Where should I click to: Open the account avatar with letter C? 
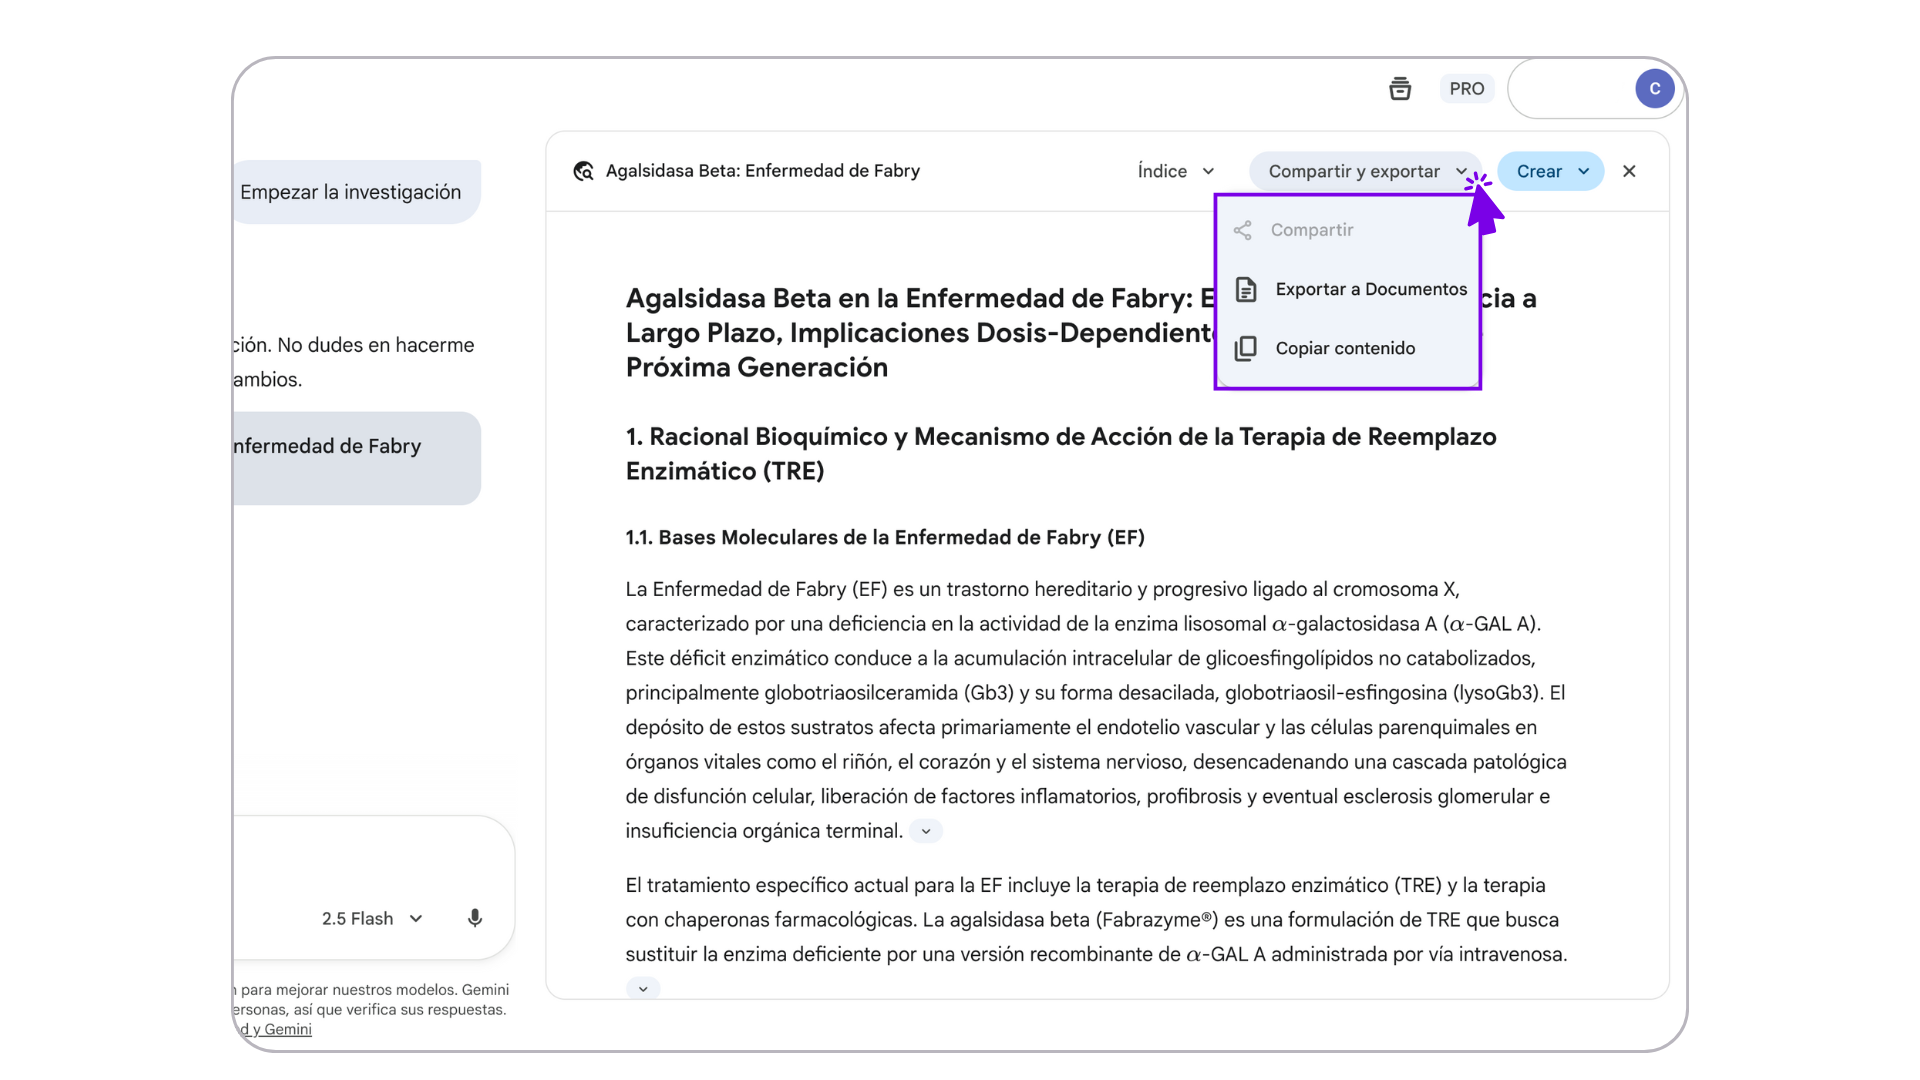[1654, 89]
